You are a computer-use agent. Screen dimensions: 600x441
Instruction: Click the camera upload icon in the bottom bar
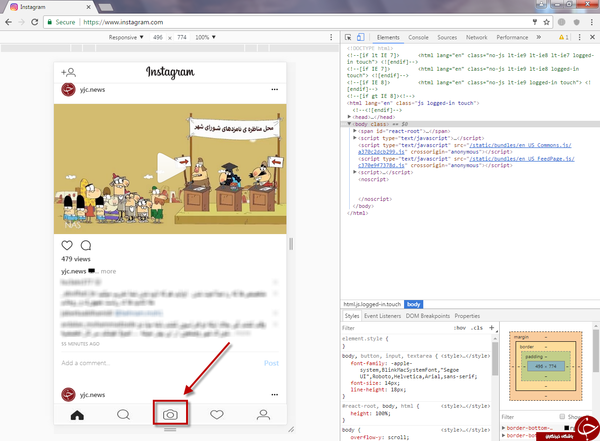(x=170, y=415)
